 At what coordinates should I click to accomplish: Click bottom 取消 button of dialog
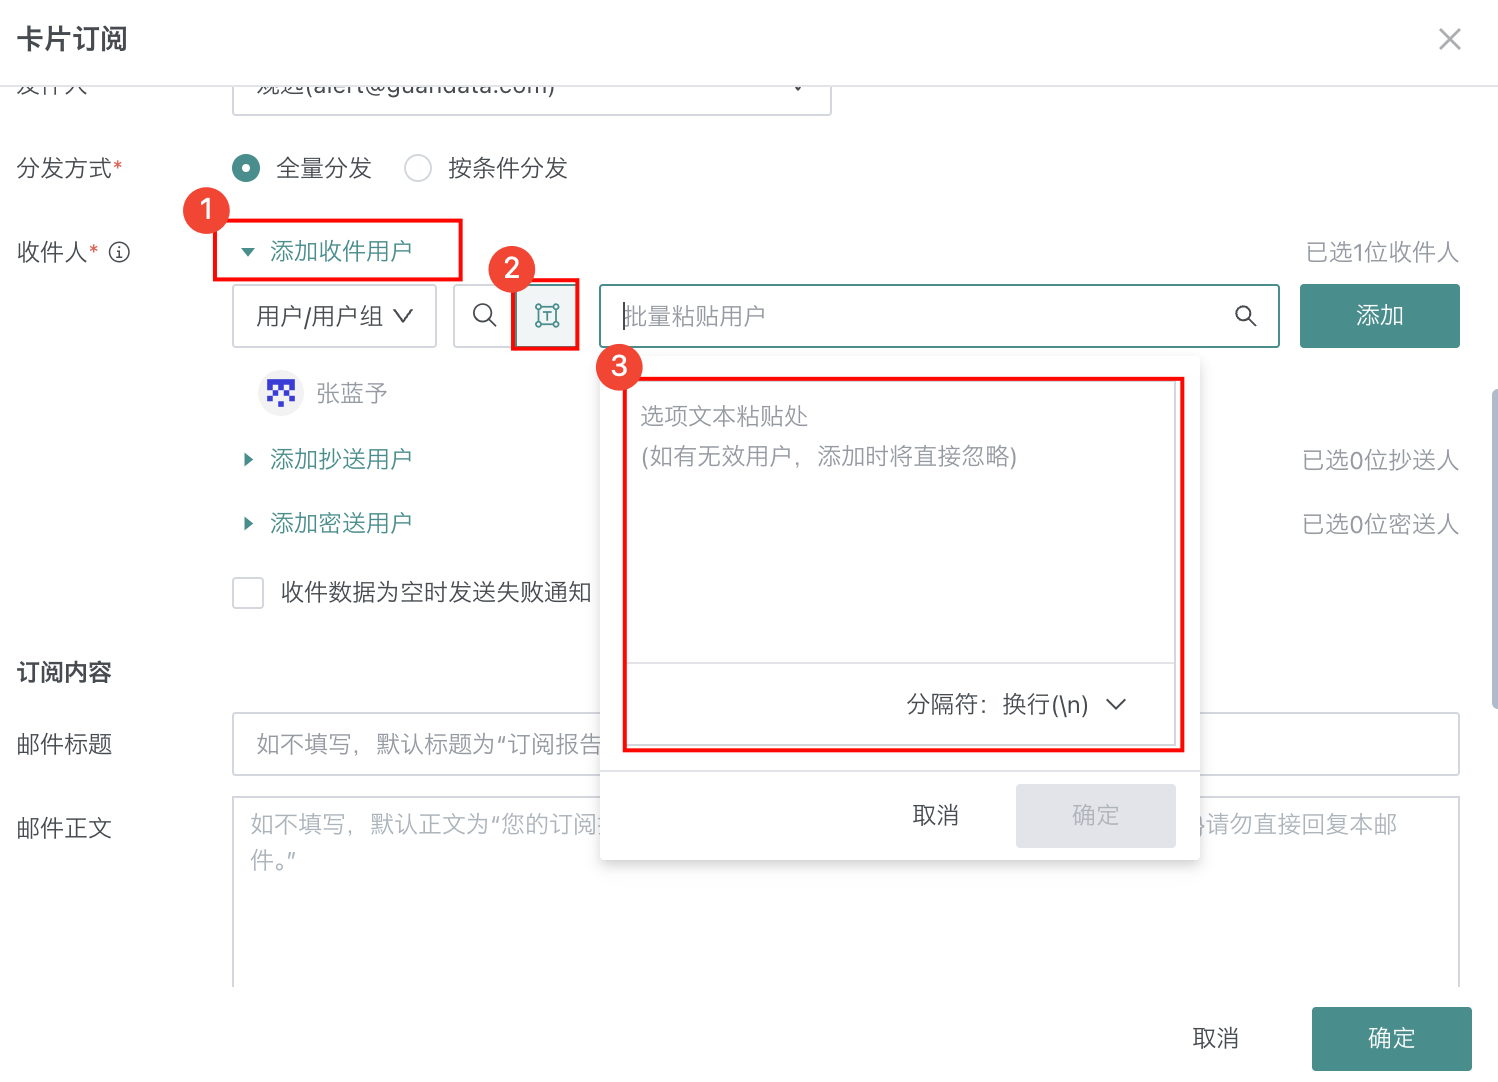point(1215,1038)
